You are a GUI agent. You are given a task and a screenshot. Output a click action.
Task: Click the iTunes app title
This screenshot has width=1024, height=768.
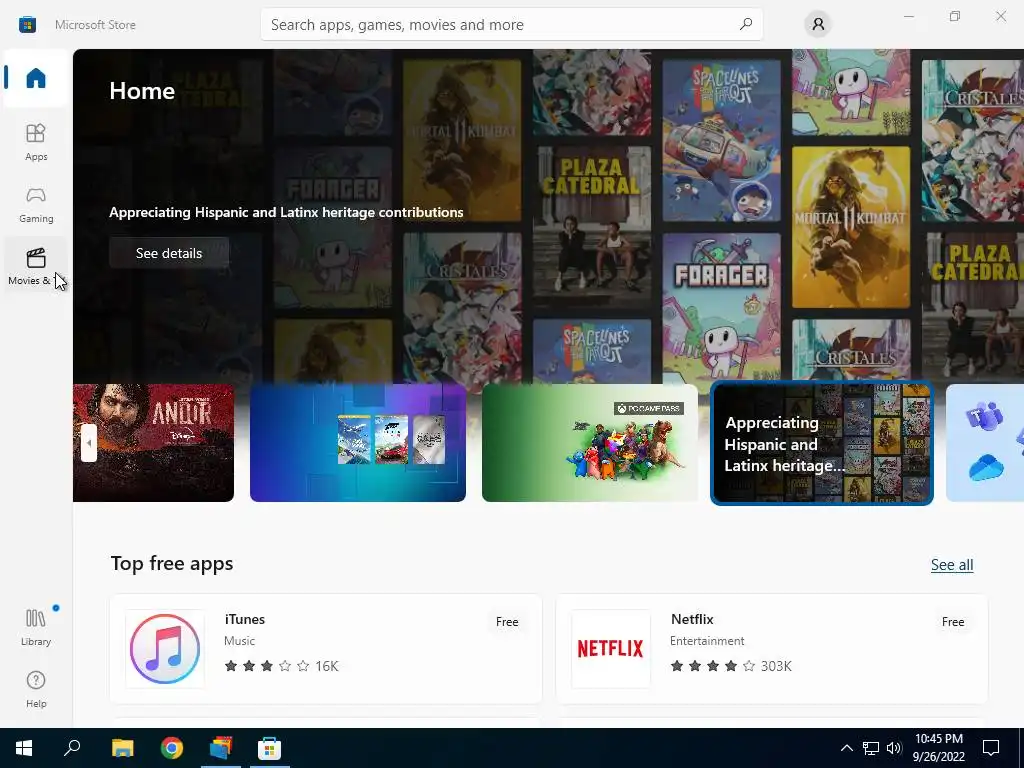tap(245, 619)
